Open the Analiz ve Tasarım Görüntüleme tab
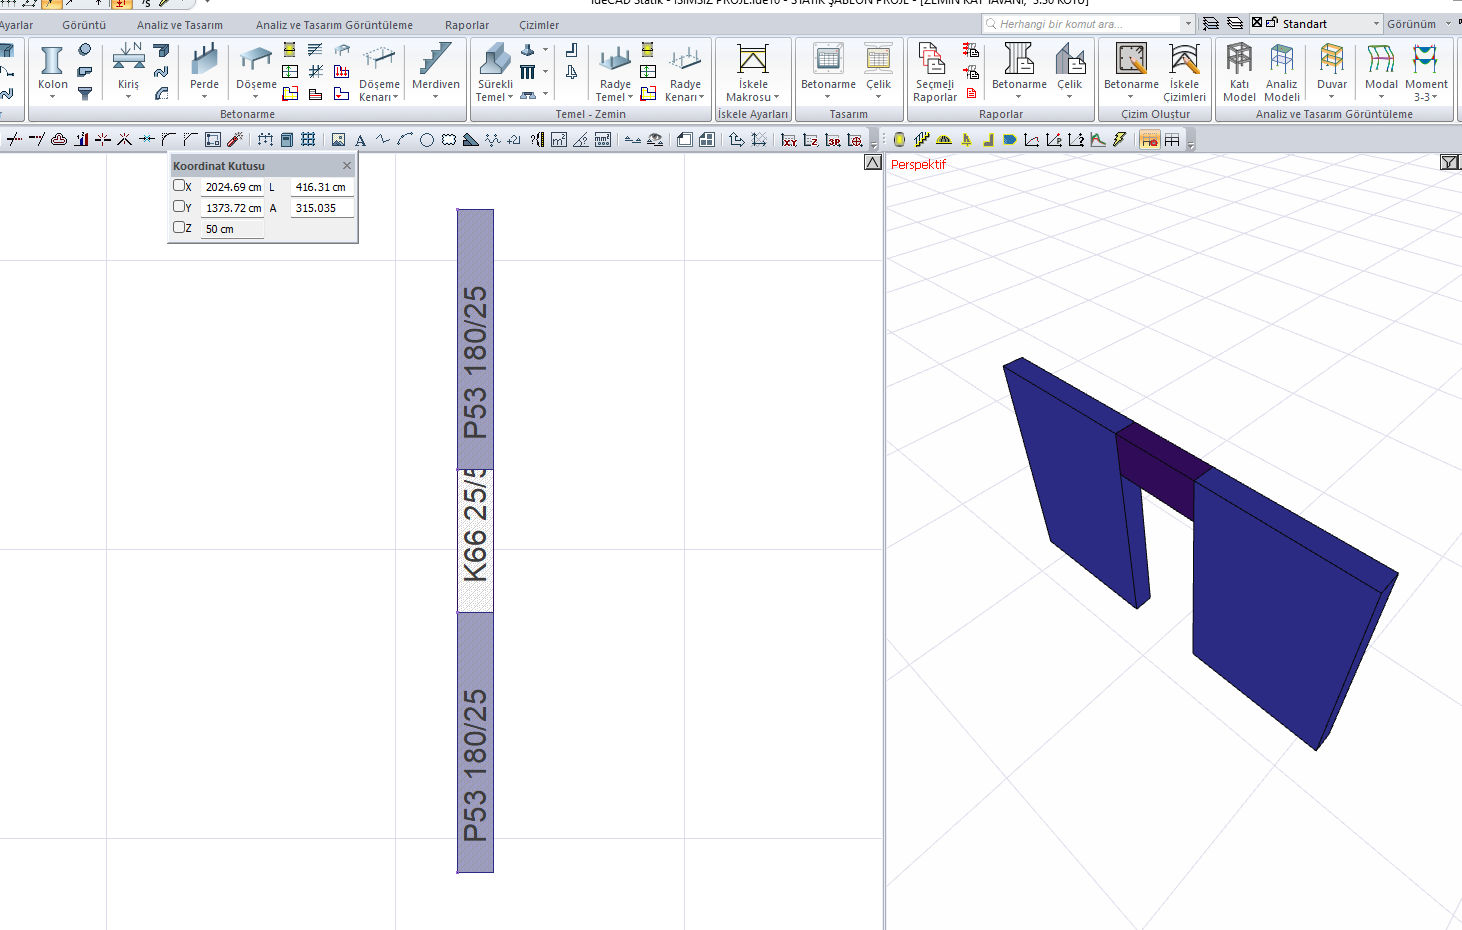 click(x=334, y=25)
